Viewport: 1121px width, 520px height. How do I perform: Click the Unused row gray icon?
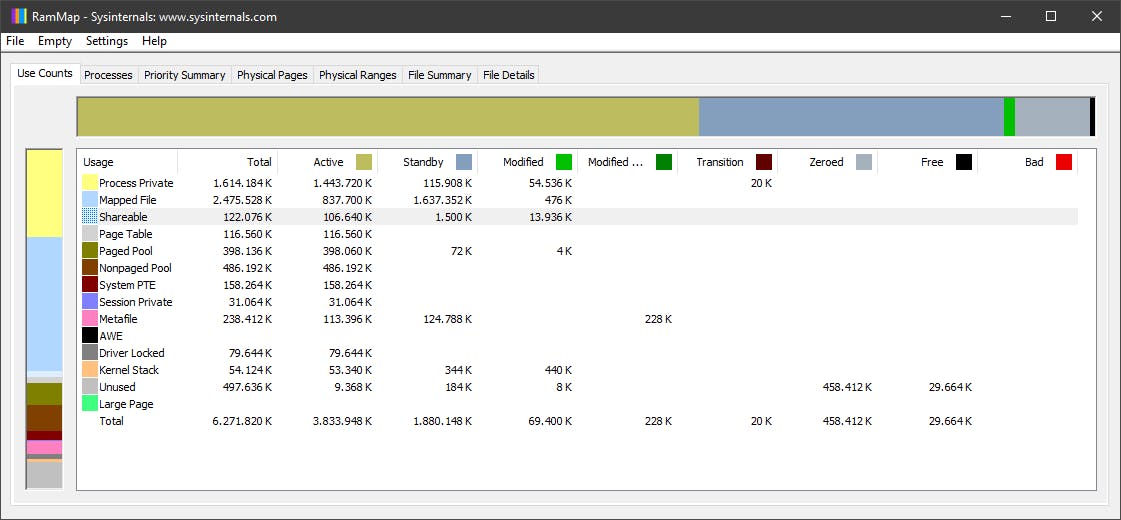pos(89,387)
